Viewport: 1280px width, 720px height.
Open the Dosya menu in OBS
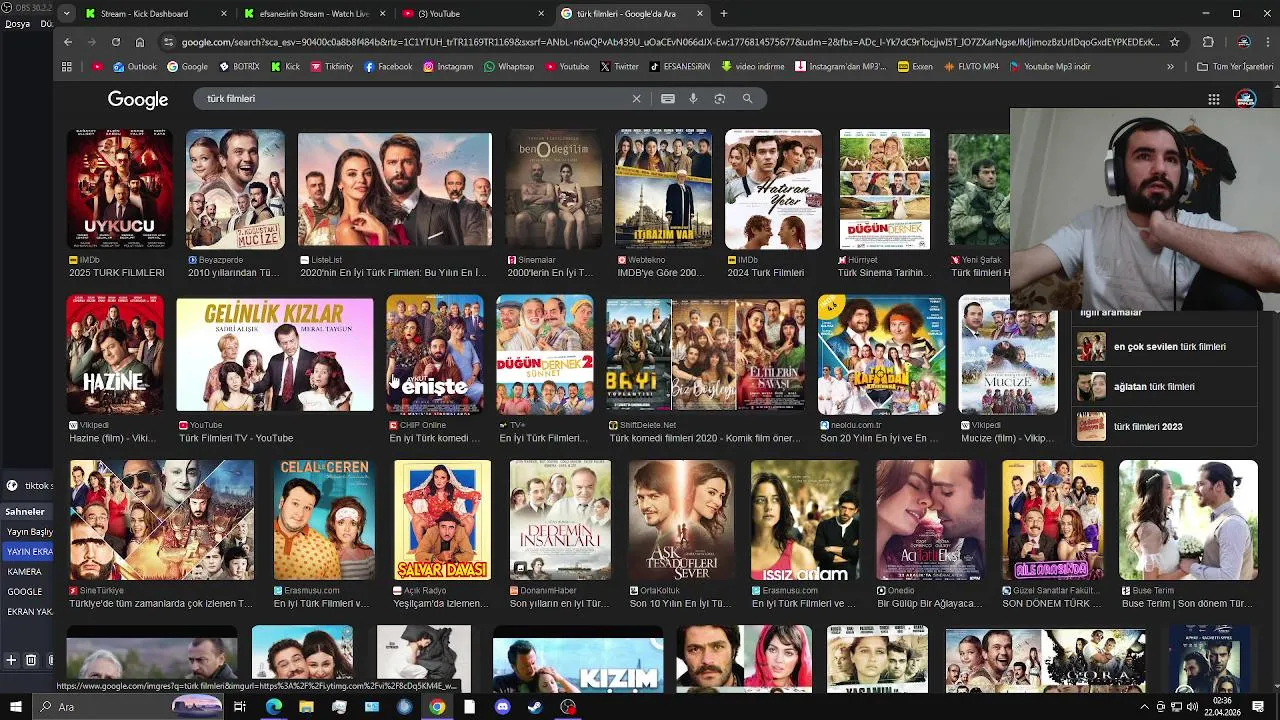[x=18, y=24]
